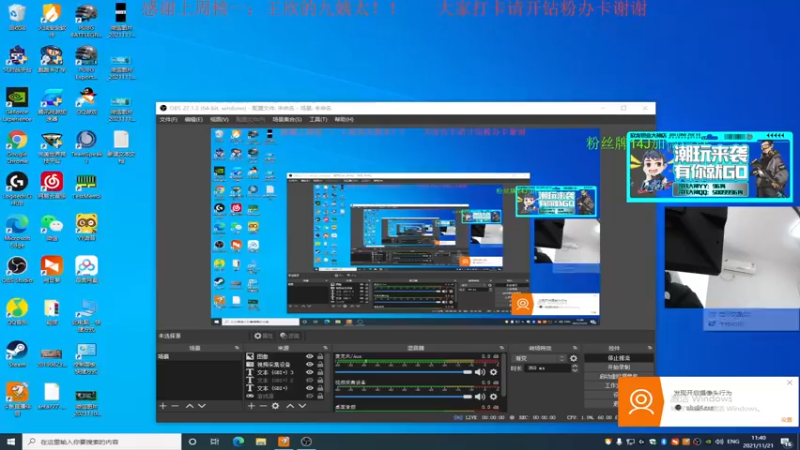Click 设置 link in notification popup
This screenshot has height=450, width=800.
[786, 420]
